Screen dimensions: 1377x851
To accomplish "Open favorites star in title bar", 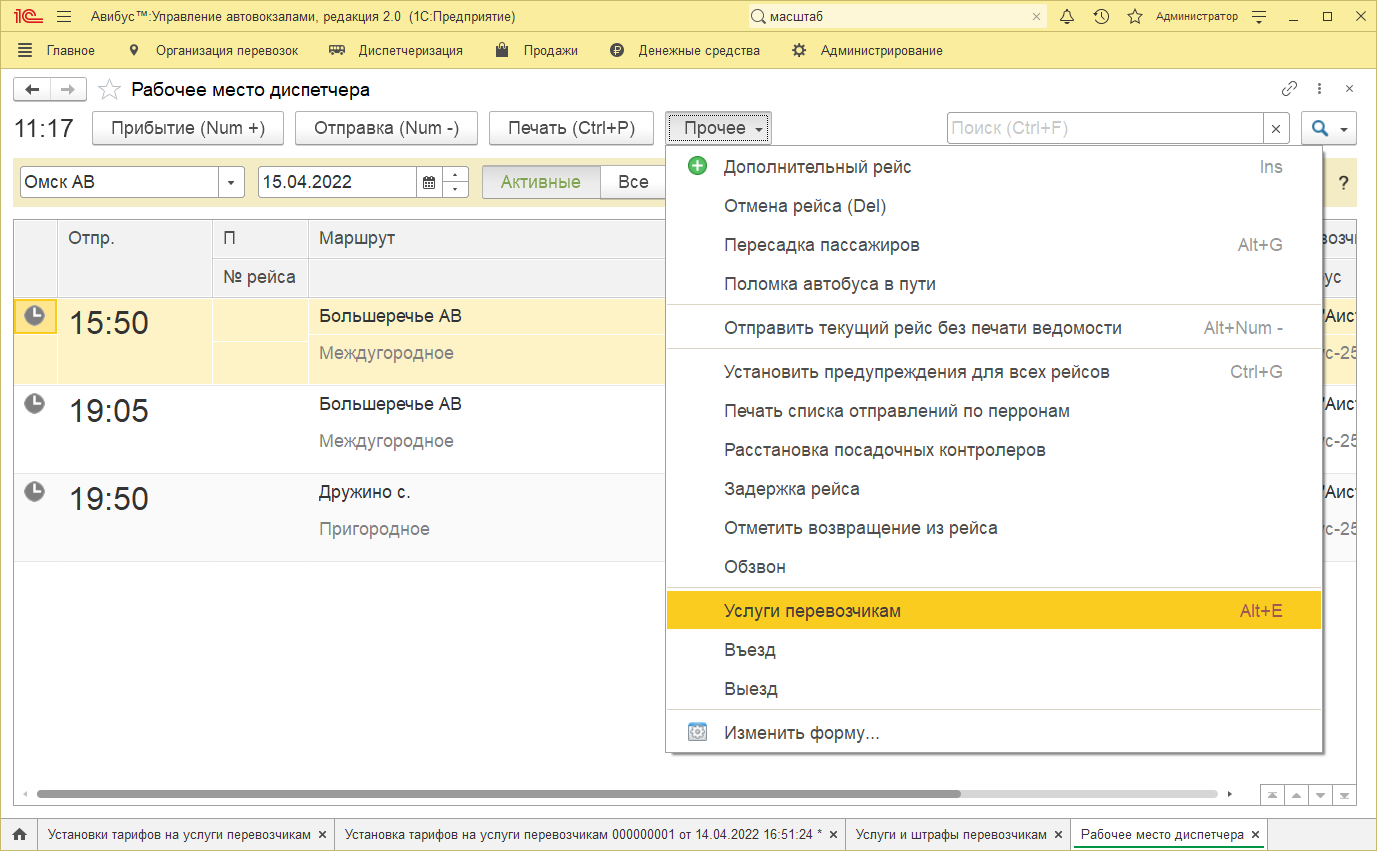I will tap(1134, 17).
